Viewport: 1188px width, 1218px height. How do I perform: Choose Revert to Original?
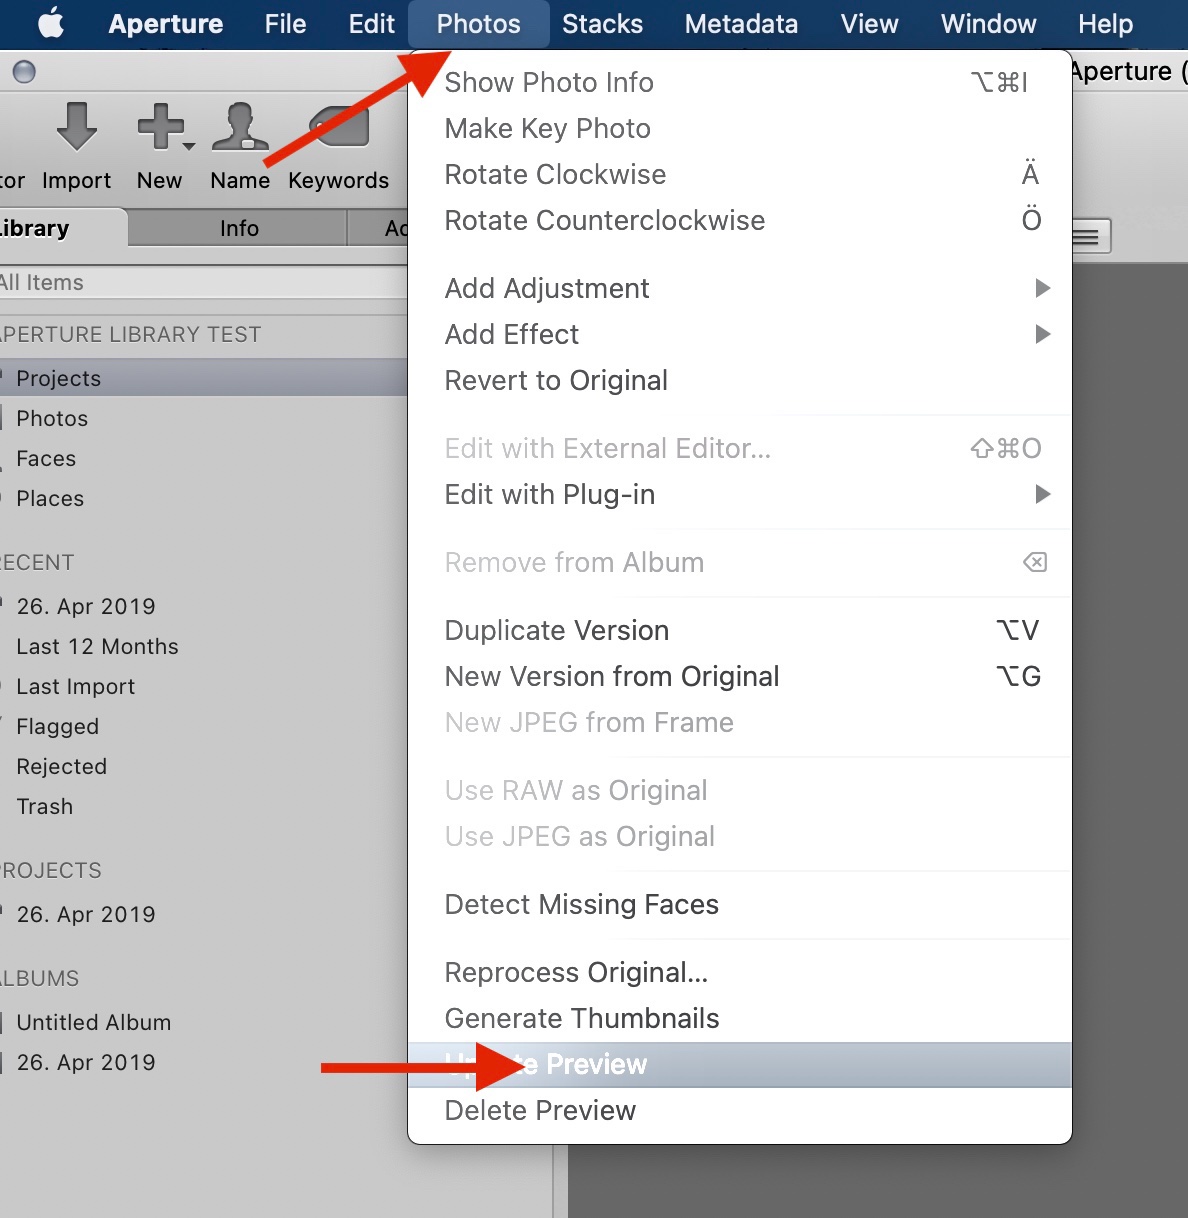[x=740, y=380]
